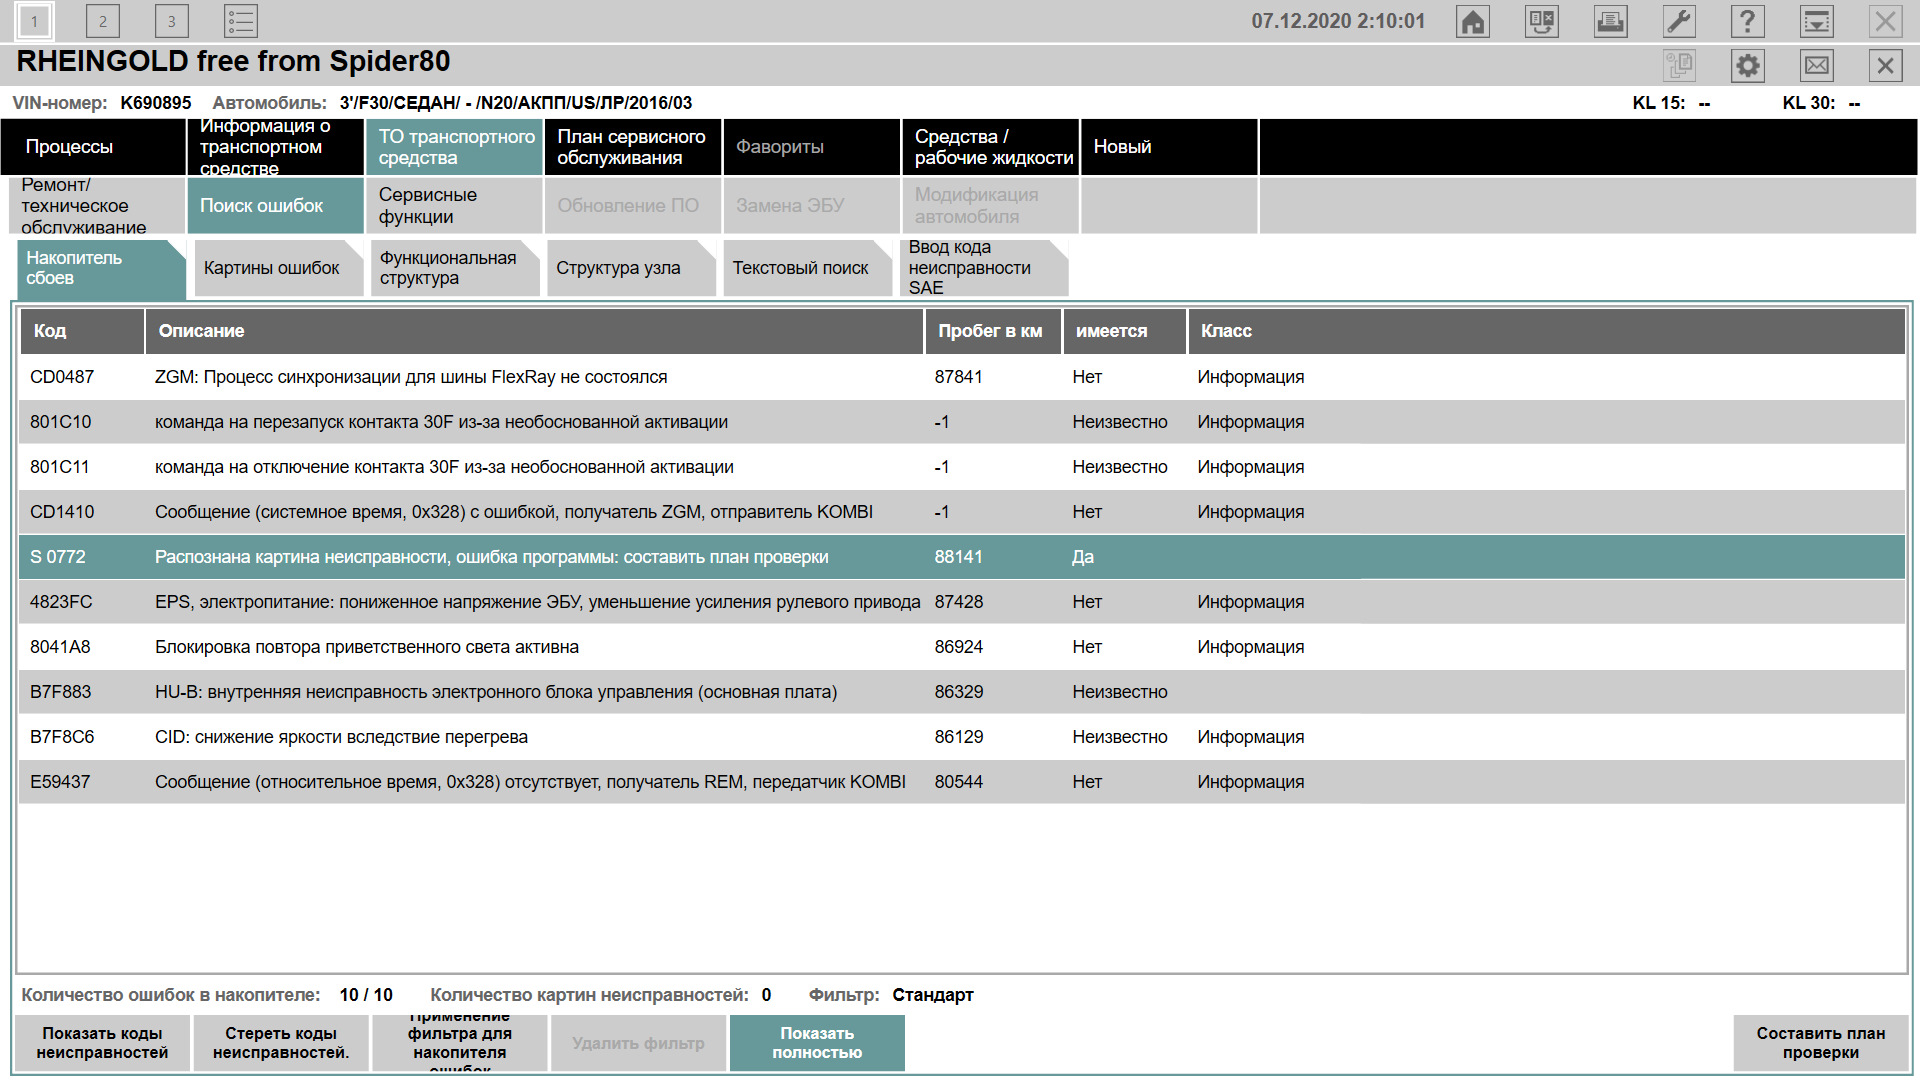Open the Процессы menu tab

point(93,147)
